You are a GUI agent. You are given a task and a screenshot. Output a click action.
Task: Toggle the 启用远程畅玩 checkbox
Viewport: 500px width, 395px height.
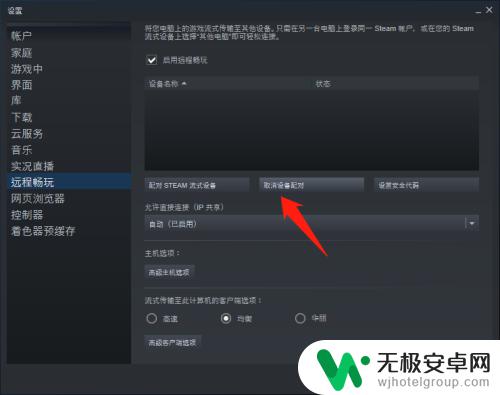coord(152,60)
